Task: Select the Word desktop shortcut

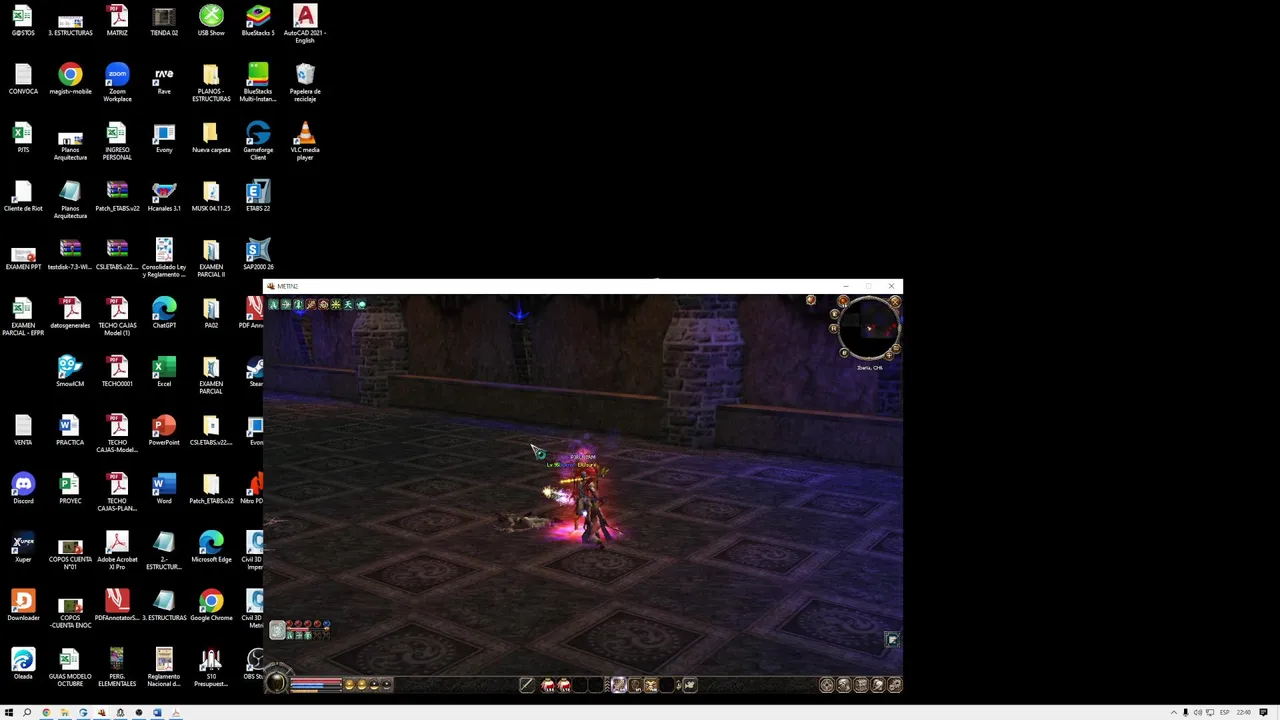Action: point(164,489)
